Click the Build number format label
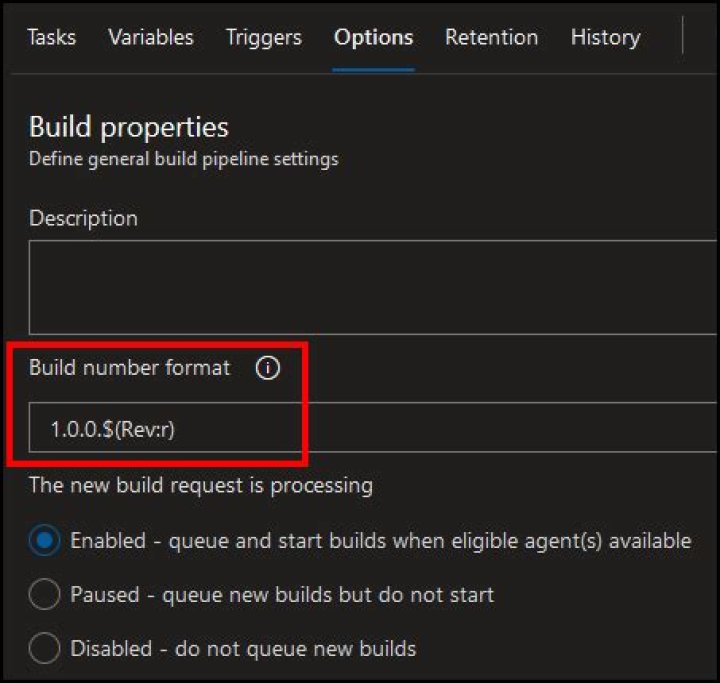 [130, 368]
